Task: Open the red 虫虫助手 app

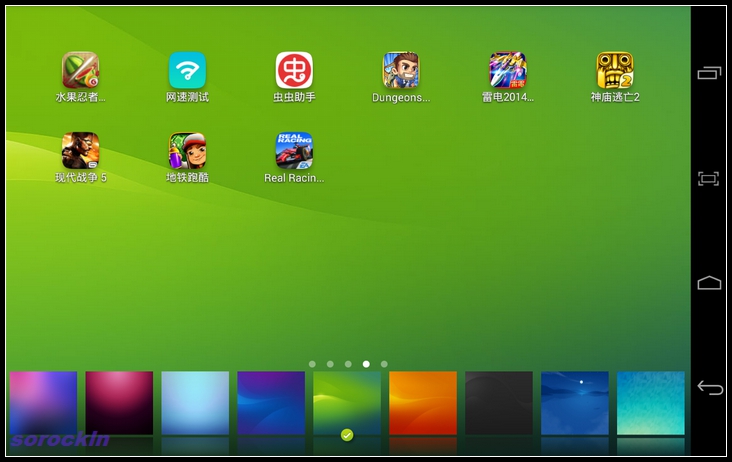Action: (x=294, y=71)
